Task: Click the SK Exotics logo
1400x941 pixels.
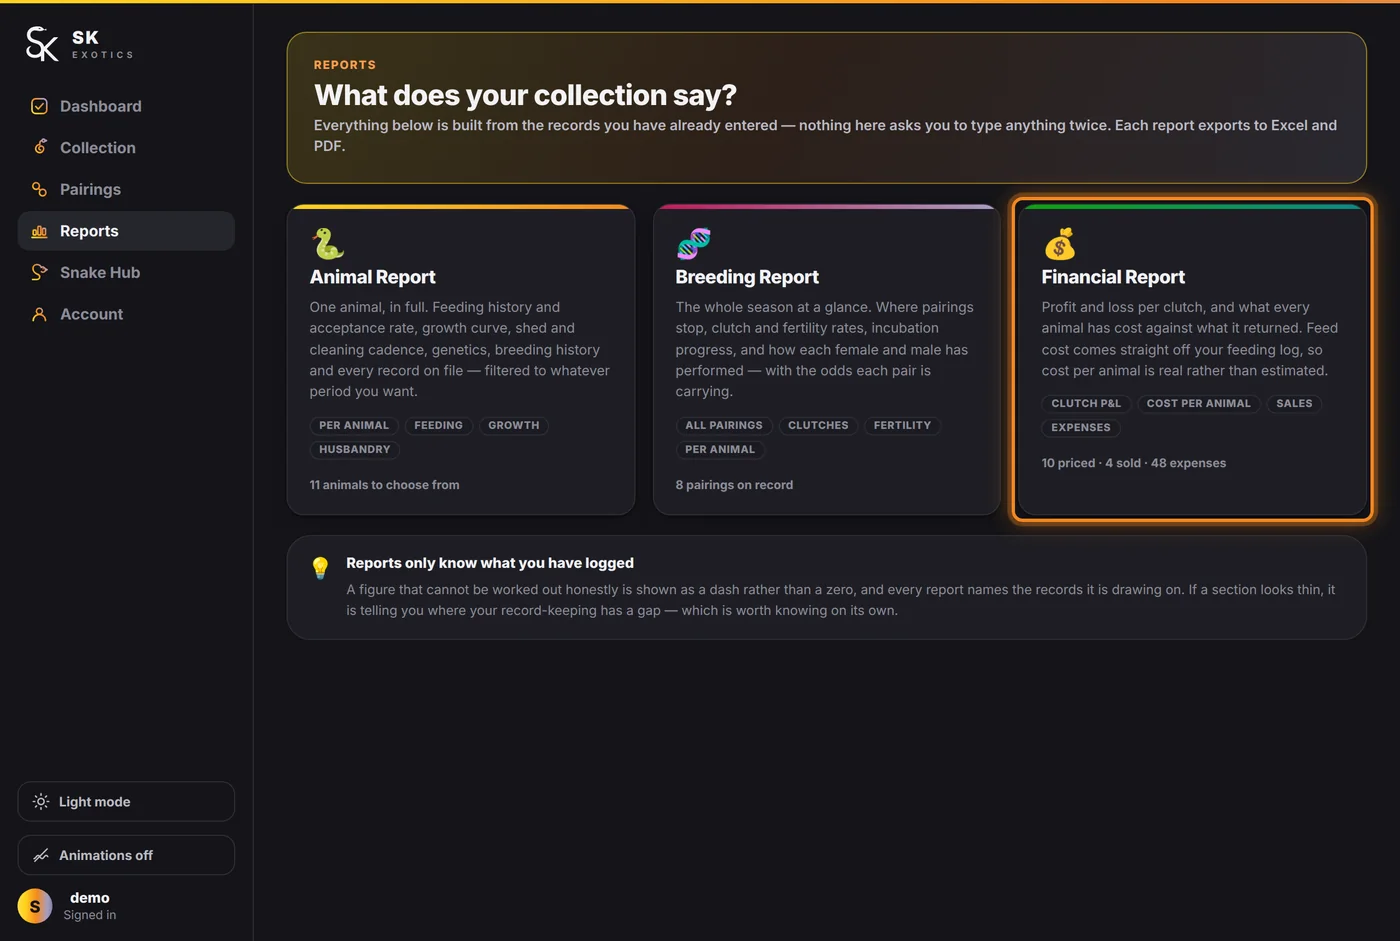Action: (79, 44)
